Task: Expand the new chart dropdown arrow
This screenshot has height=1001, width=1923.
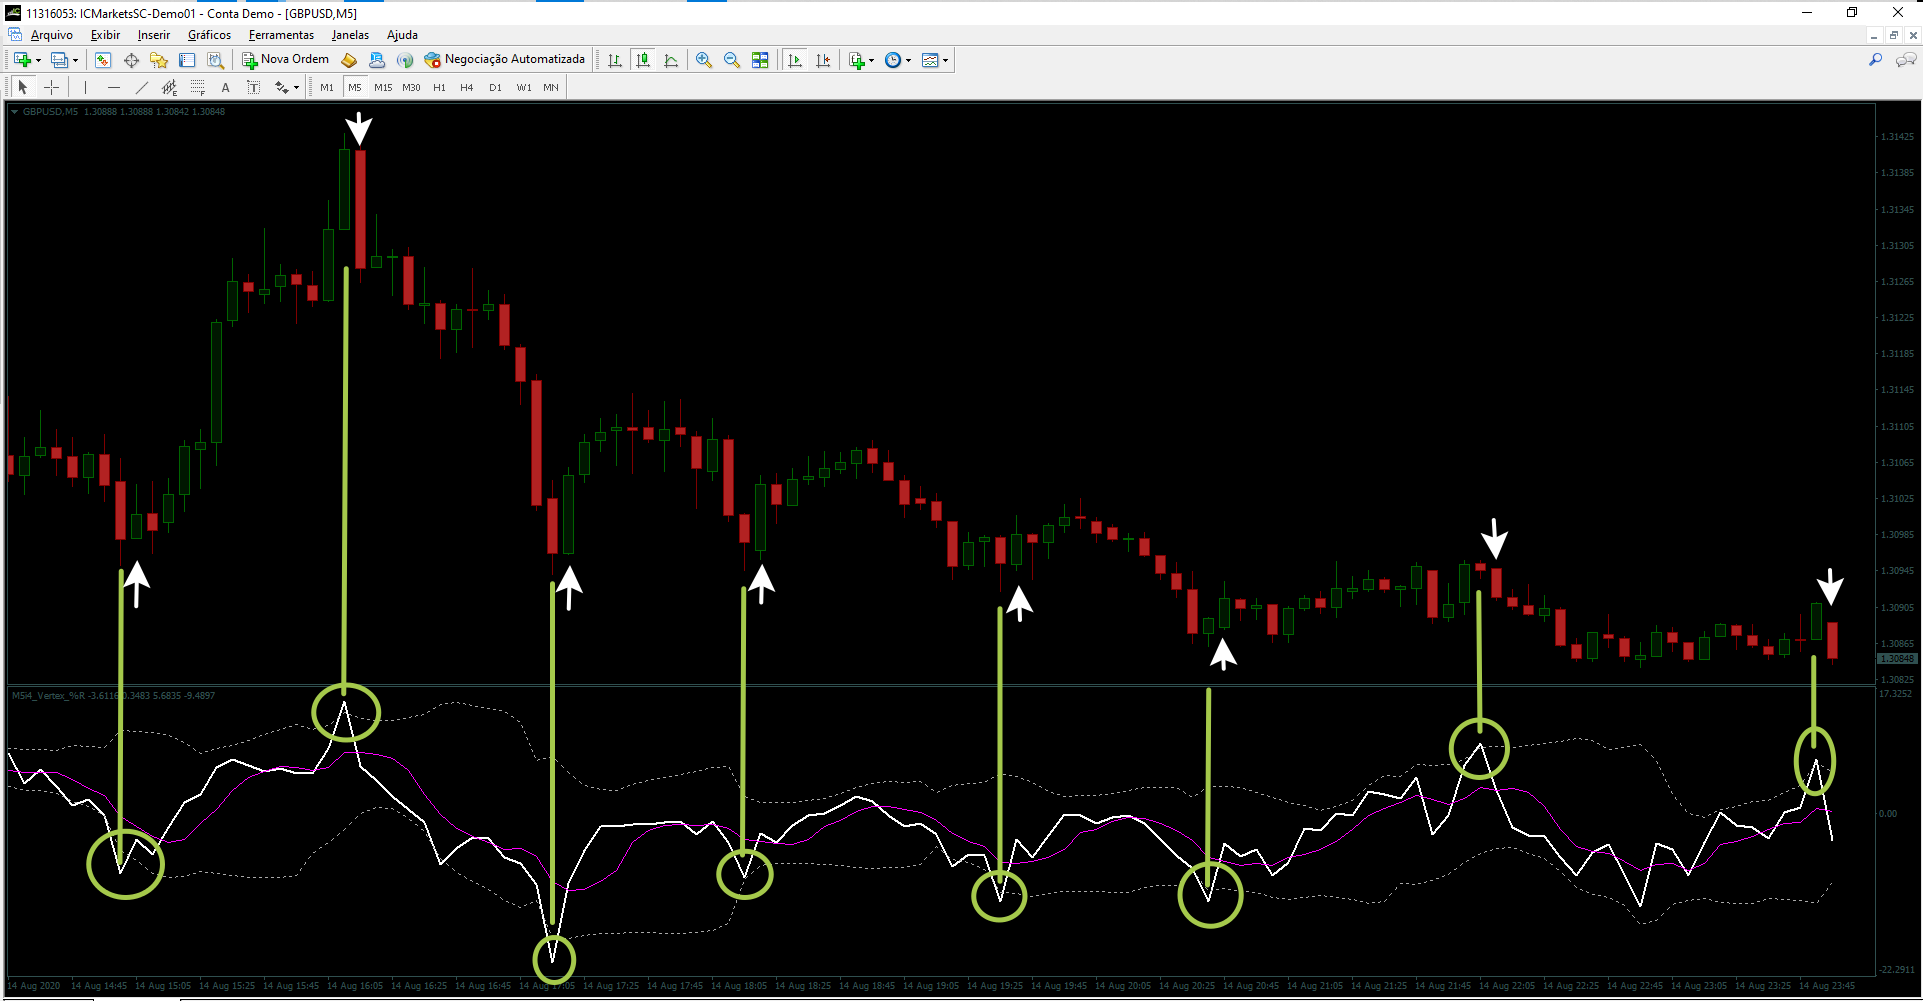Action: (x=38, y=60)
